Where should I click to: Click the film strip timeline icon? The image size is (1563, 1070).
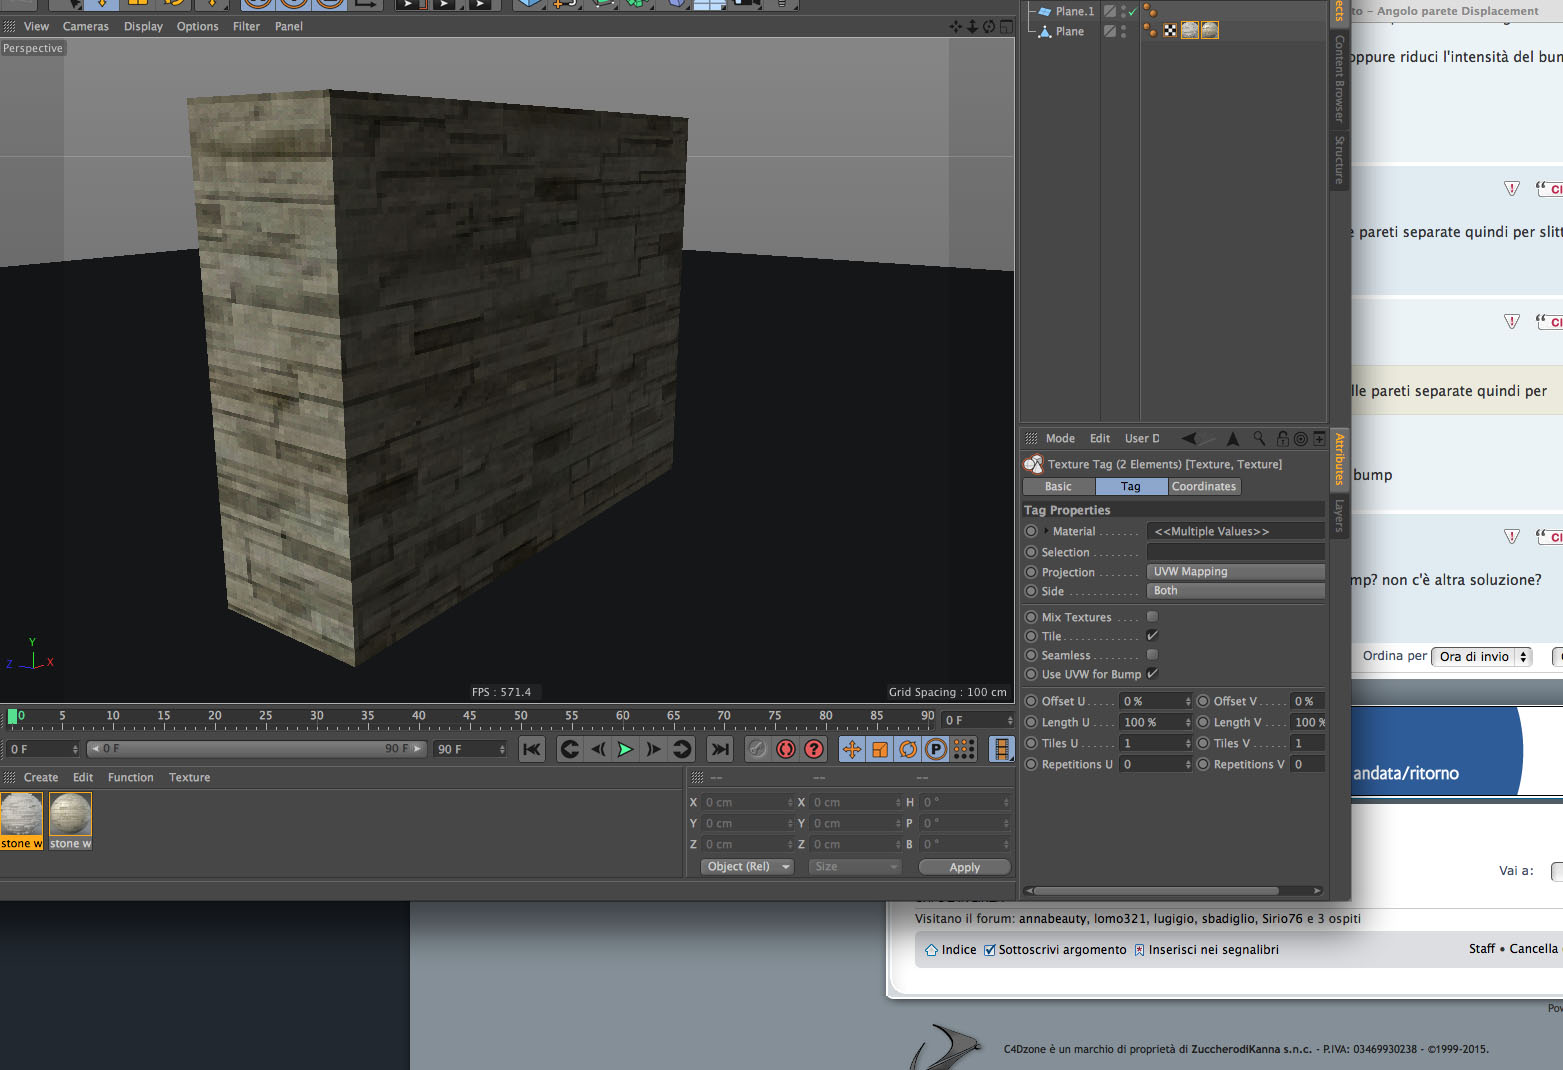click(1001, 749)
